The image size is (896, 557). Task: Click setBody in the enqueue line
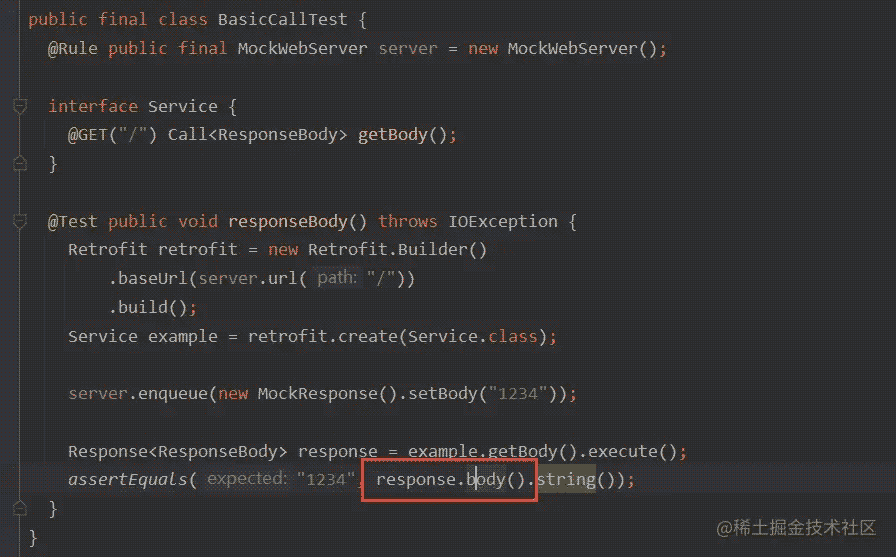442,394
